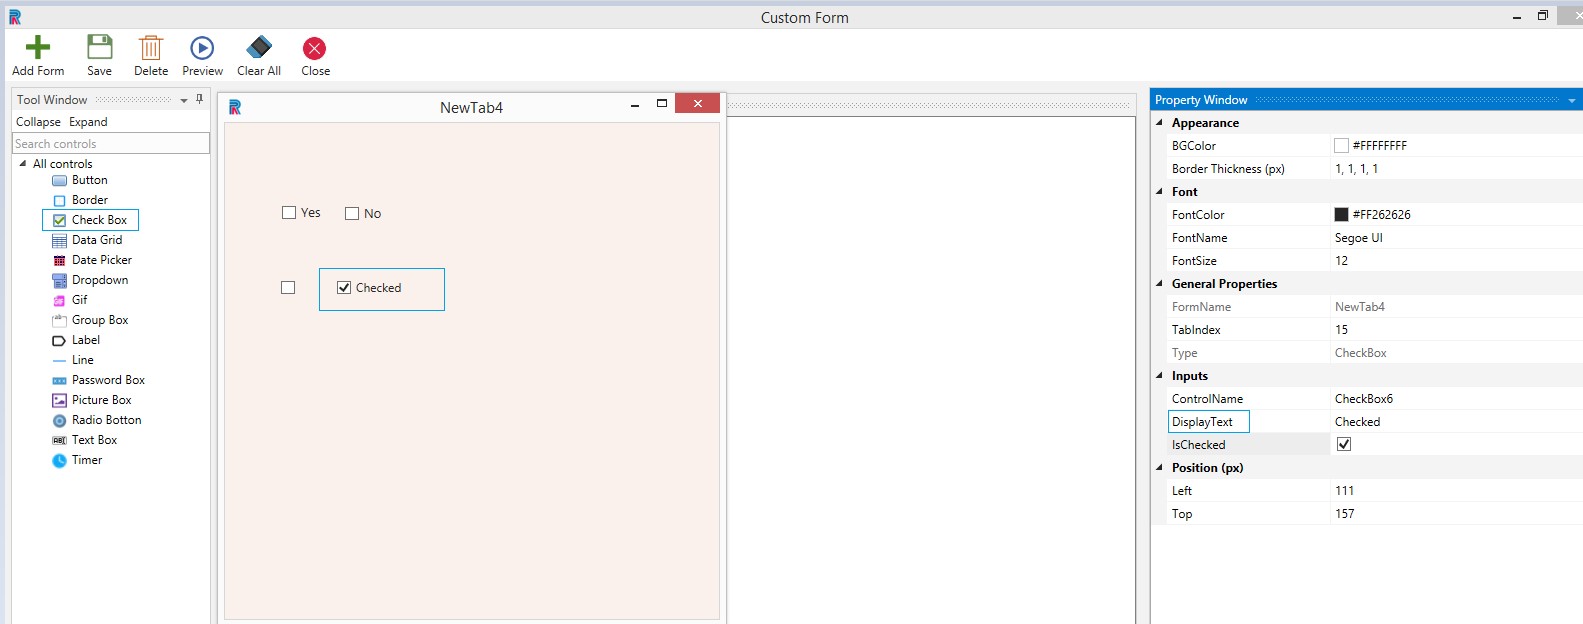Viewport: 1583px width, 624px height.
Task: Tick the Yes checkbox on the form
Action: 289,213
